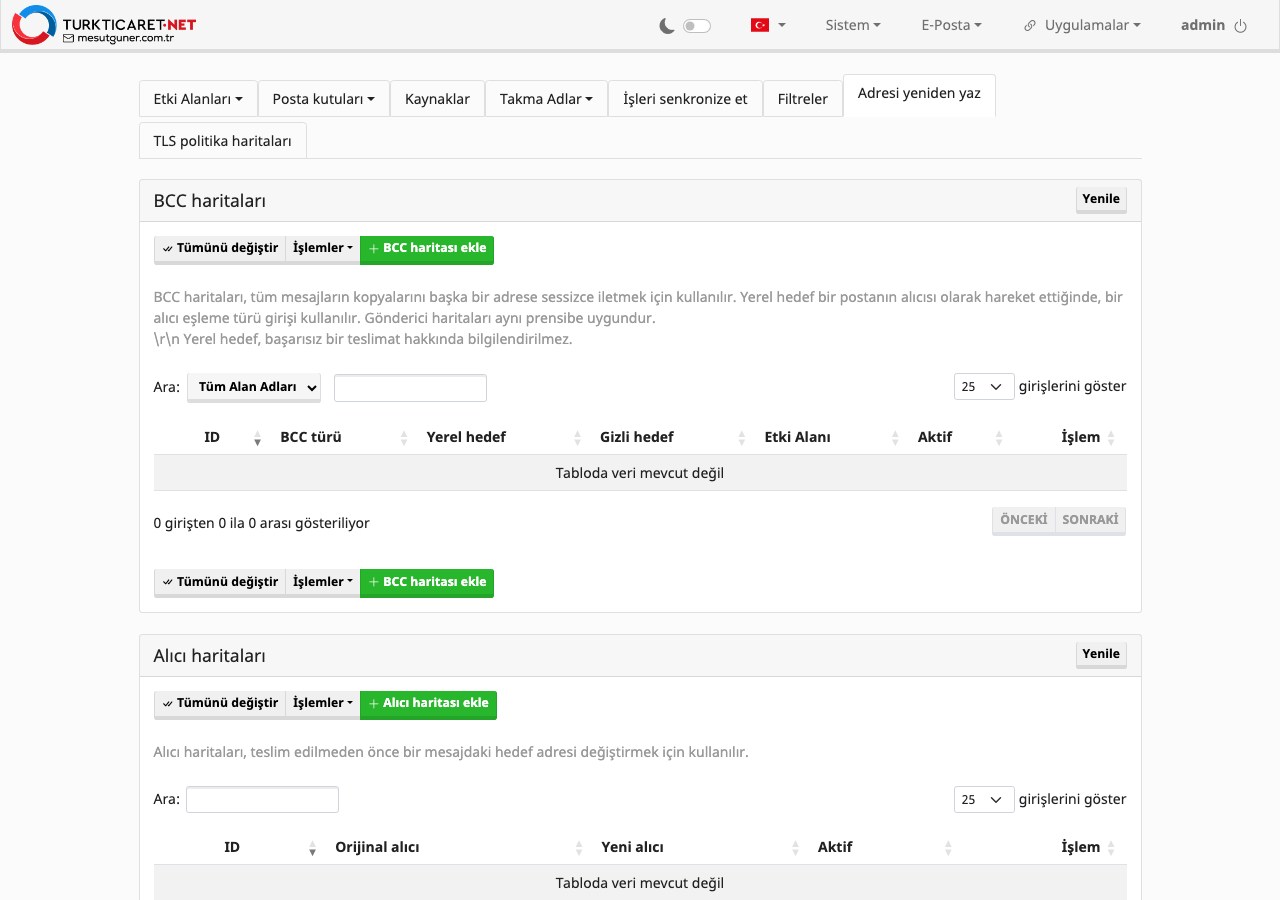Open BCC table entries-per-page selector
This screenshot has height=900, width=1280.
point(984,386)
